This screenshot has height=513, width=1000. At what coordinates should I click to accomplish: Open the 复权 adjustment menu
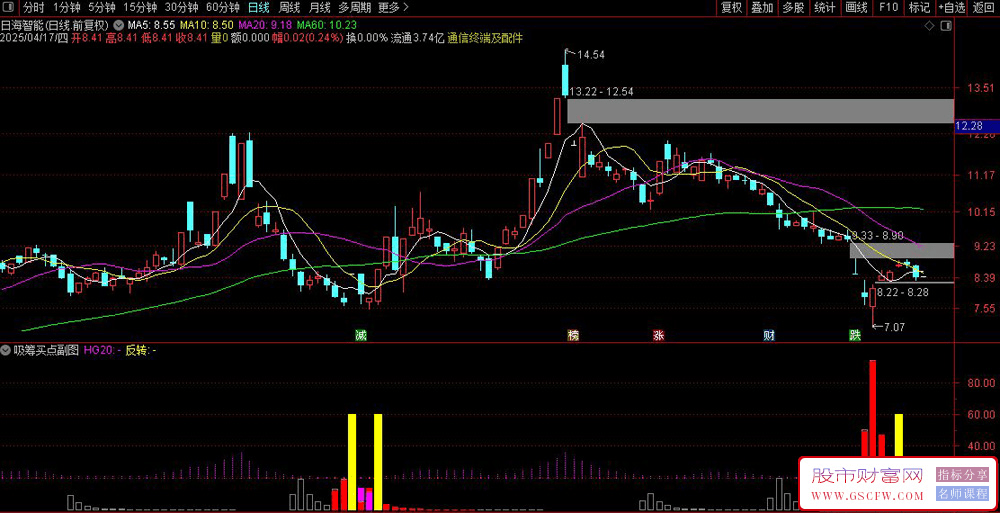732,8
